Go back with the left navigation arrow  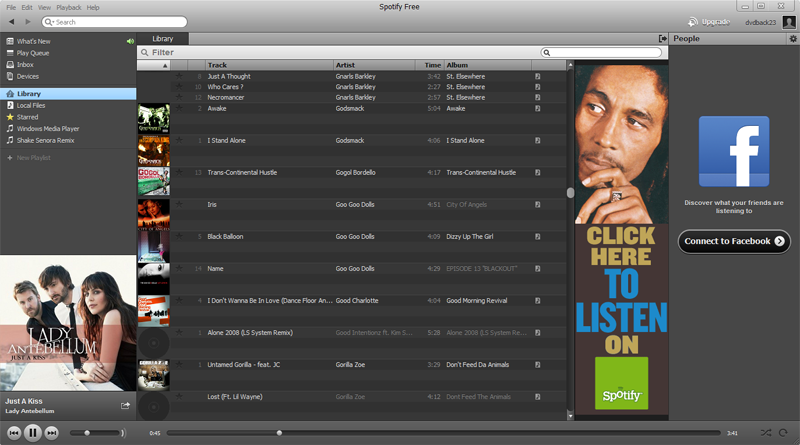pos(11,22)
